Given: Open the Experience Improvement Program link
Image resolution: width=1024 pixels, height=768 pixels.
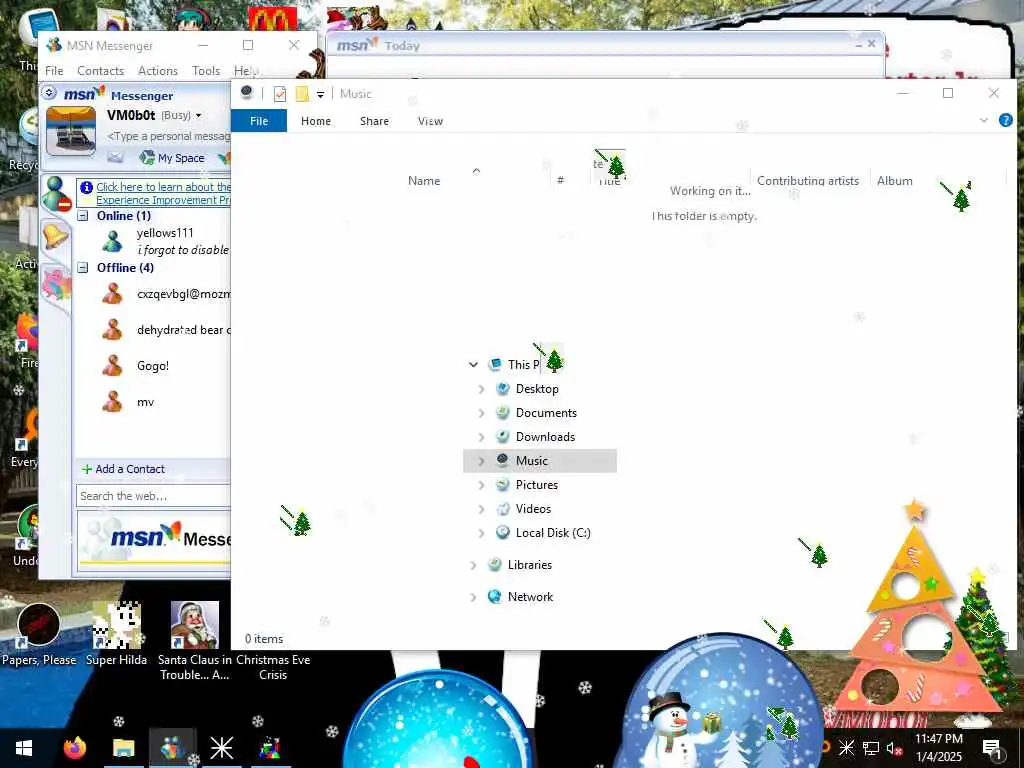Looking at the screenshot, I should click(163, 193).
